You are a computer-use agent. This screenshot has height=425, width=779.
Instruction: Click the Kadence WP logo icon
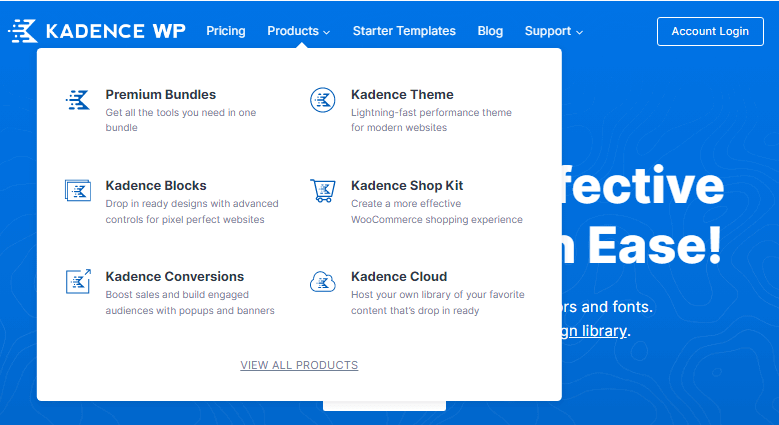pos(24,31)
